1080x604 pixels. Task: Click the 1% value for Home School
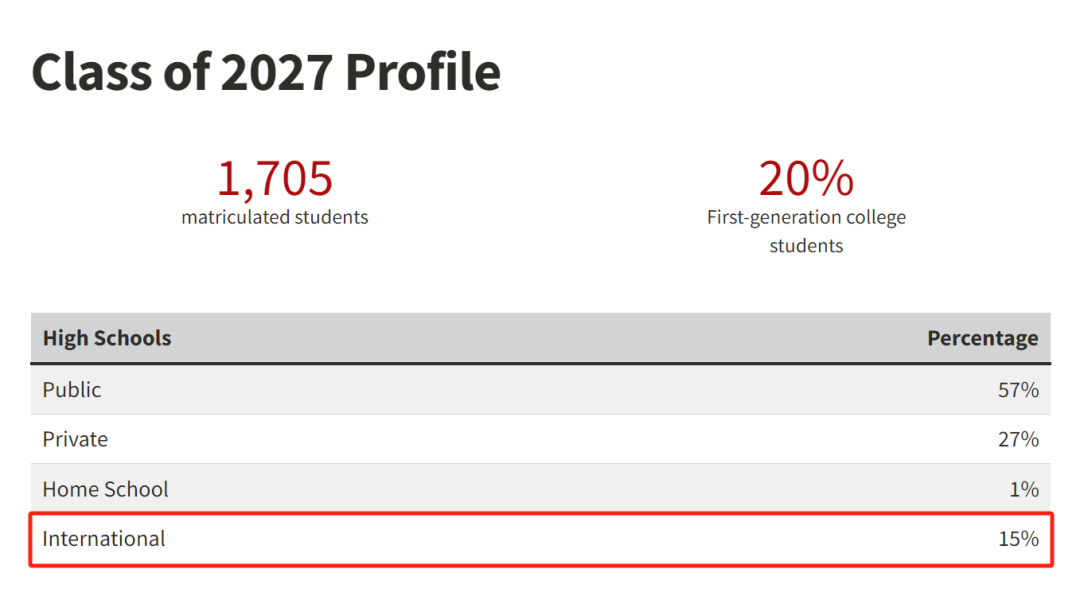tap(1024, 489)
